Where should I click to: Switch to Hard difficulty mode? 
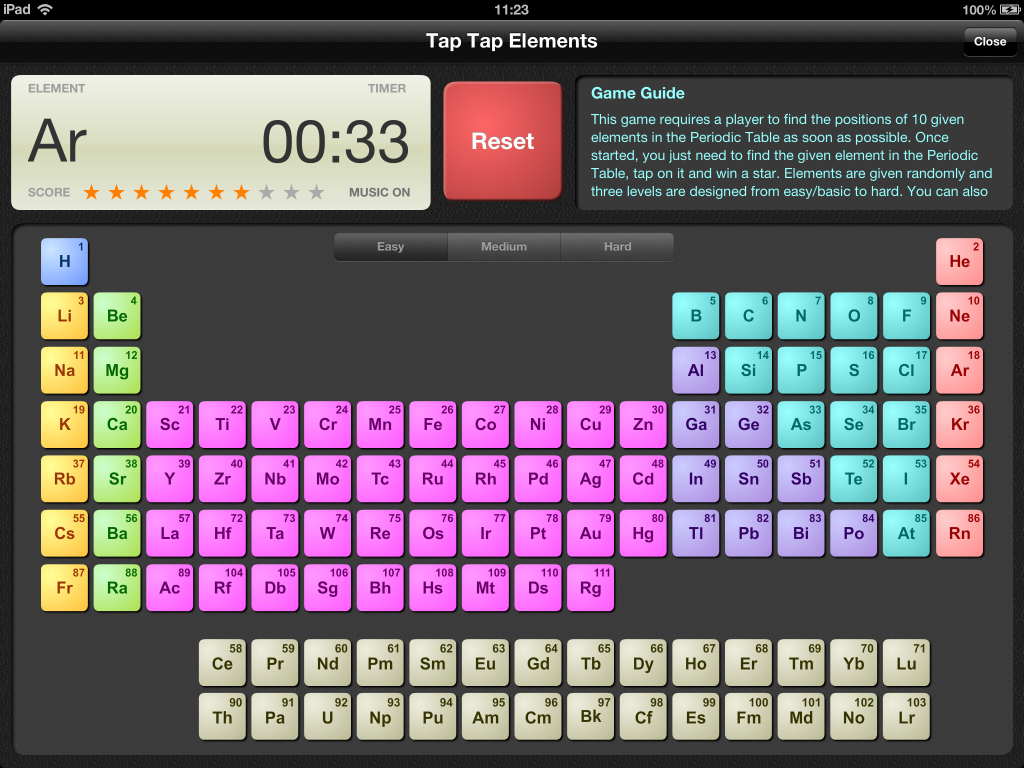click(617, 246)
